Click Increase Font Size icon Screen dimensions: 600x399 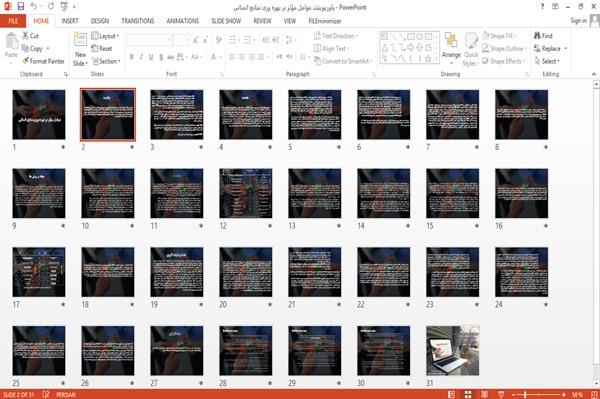pos(196,40)
